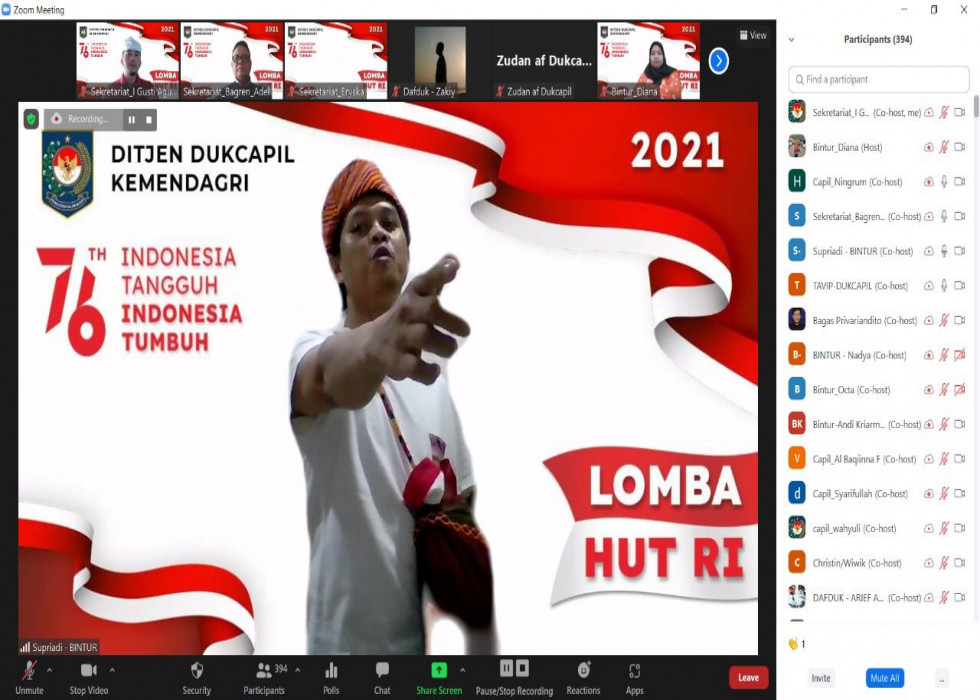The width and height of the screenshot is (980, 700).
Task: Collapse the Participants panel header chevron
Action: coord(792,40)
